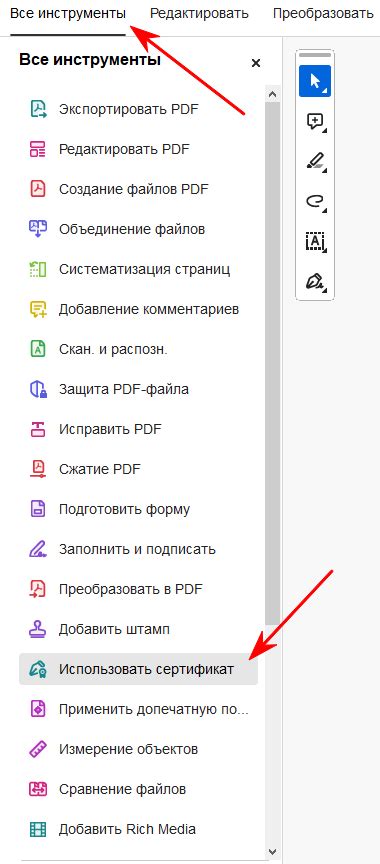The height and width of the screenshot is (864, 380).
Task: Click the scrollbar up arrow in the tools panel
Action: click(272, 94)
